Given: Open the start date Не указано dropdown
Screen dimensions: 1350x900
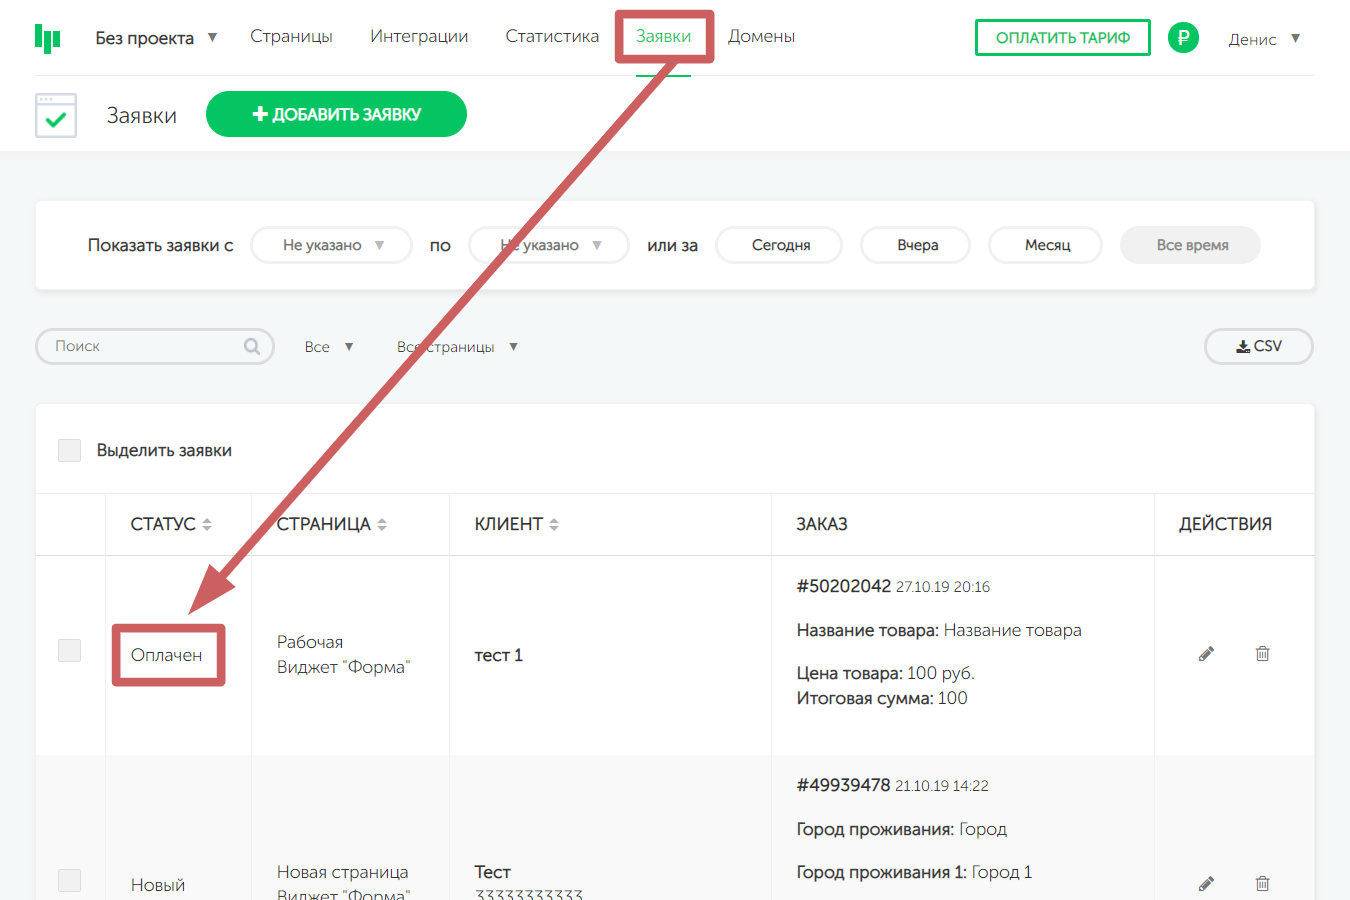Looking at the screenshot, I should [331, 245].
